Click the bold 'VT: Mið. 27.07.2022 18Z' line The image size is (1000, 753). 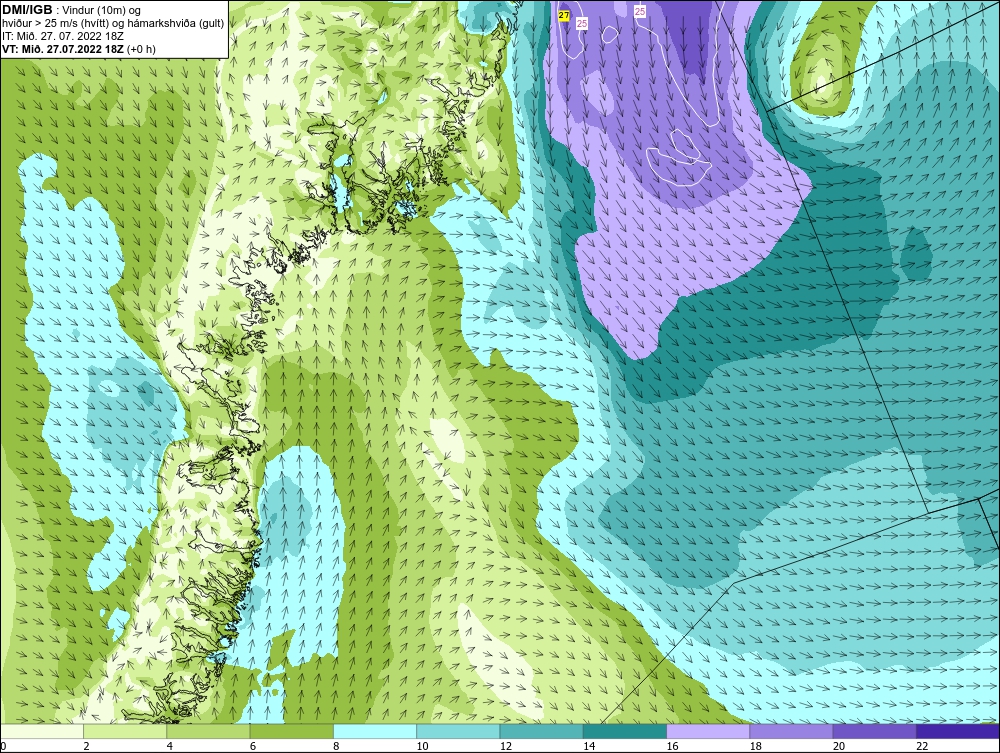pyautogui.click(x=63, y=49)
